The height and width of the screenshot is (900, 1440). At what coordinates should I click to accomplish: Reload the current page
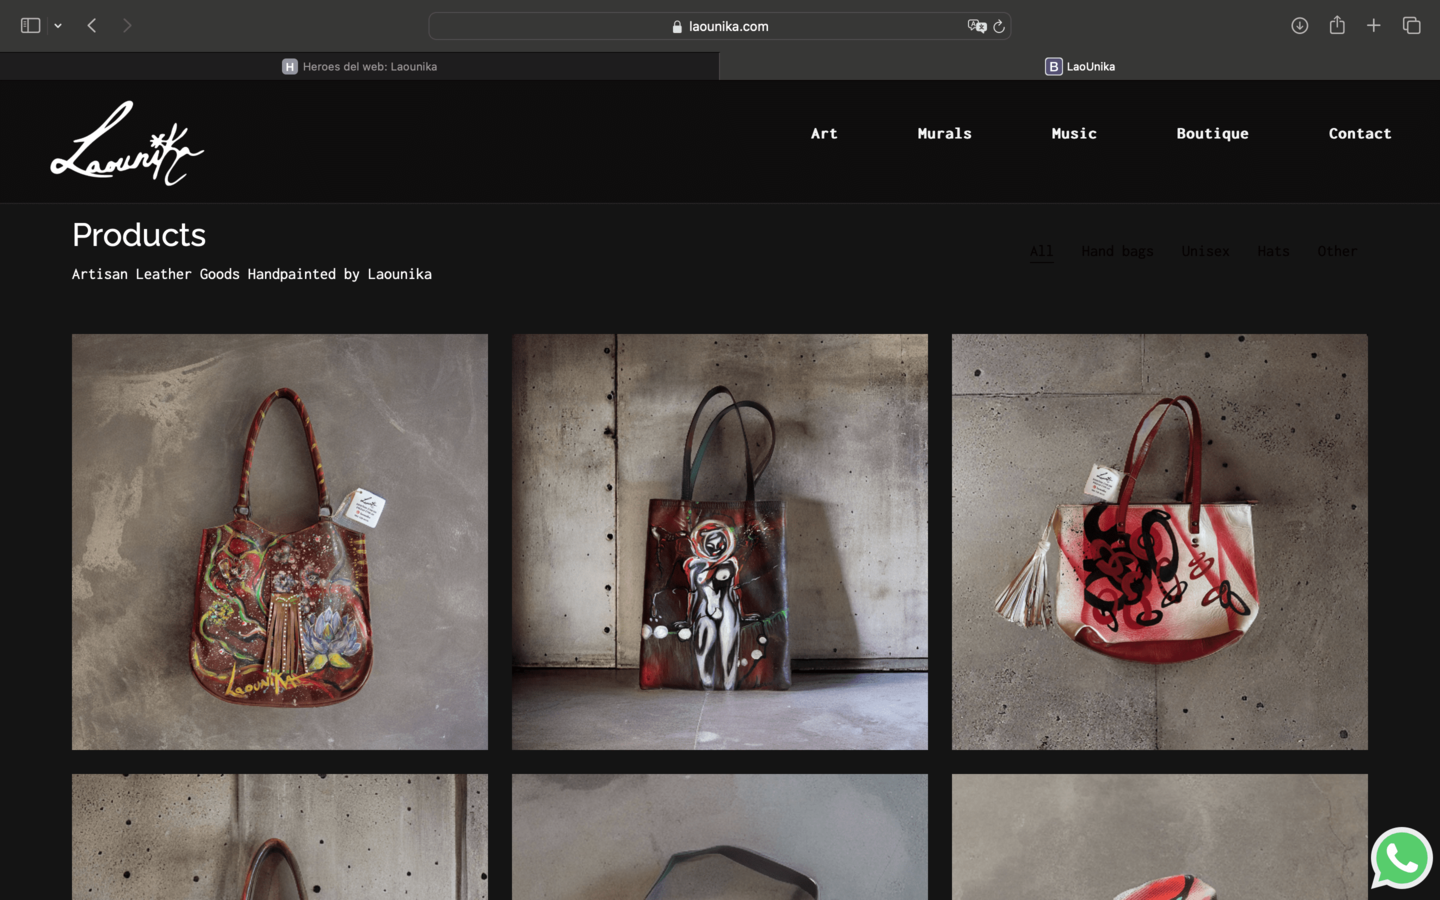pyautogui.click(x=999, y=26)
